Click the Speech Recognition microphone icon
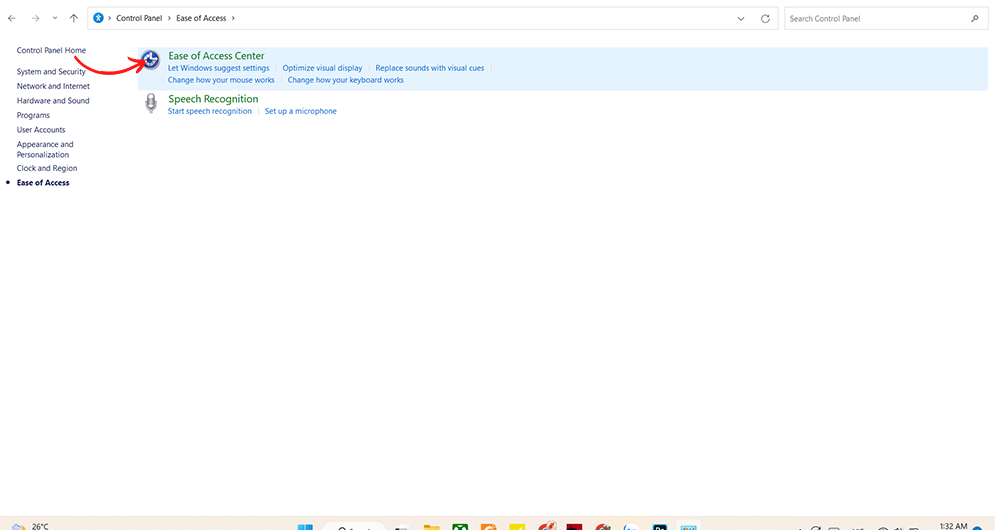This screenshot has width=1000, height=530. (x=151, y=103)
